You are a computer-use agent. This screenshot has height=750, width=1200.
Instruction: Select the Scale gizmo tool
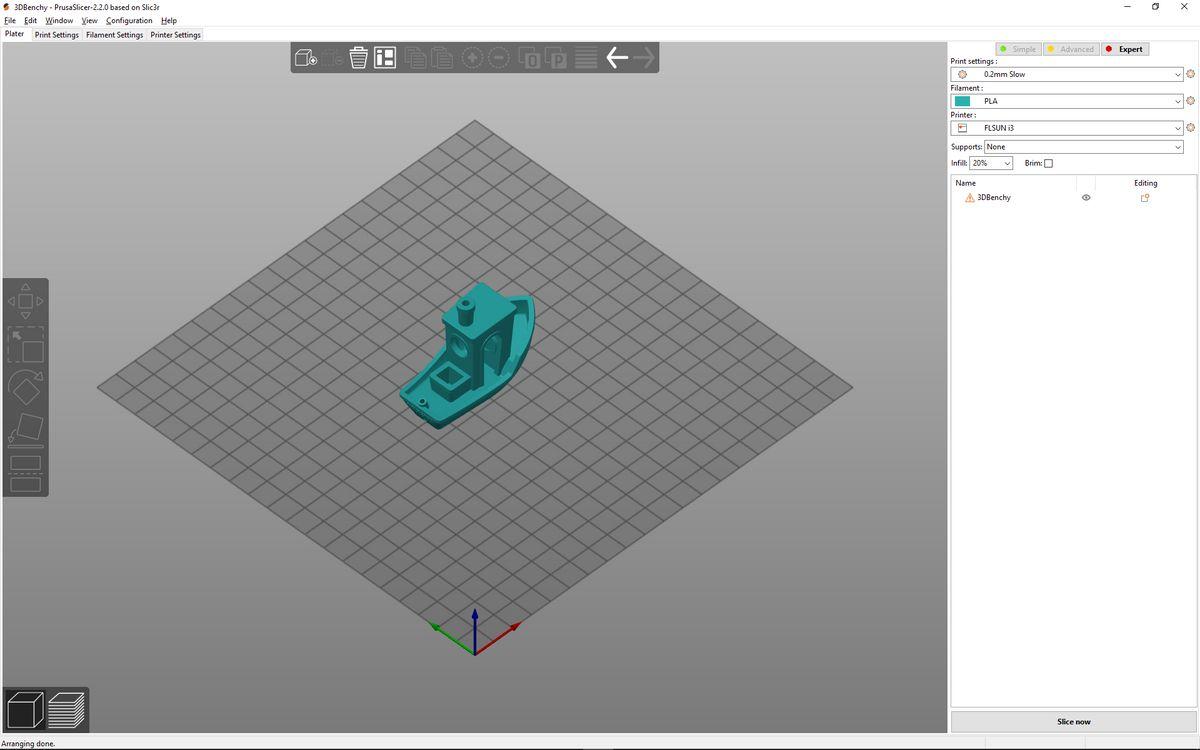click(26, 344)
